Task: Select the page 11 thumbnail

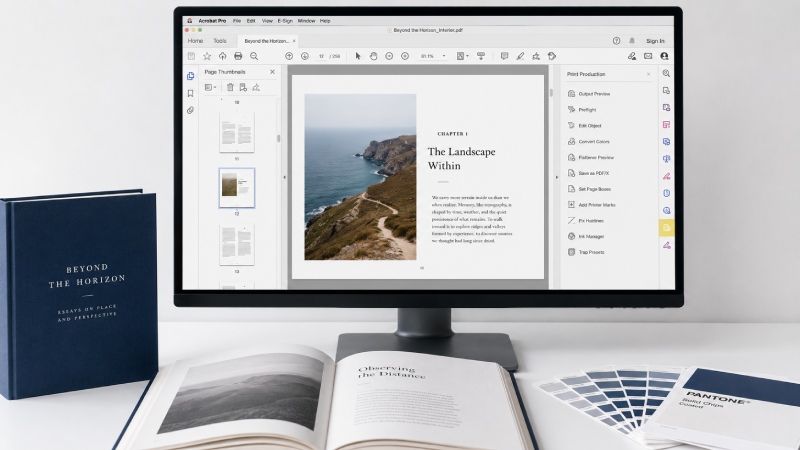Action: (237, 133)
